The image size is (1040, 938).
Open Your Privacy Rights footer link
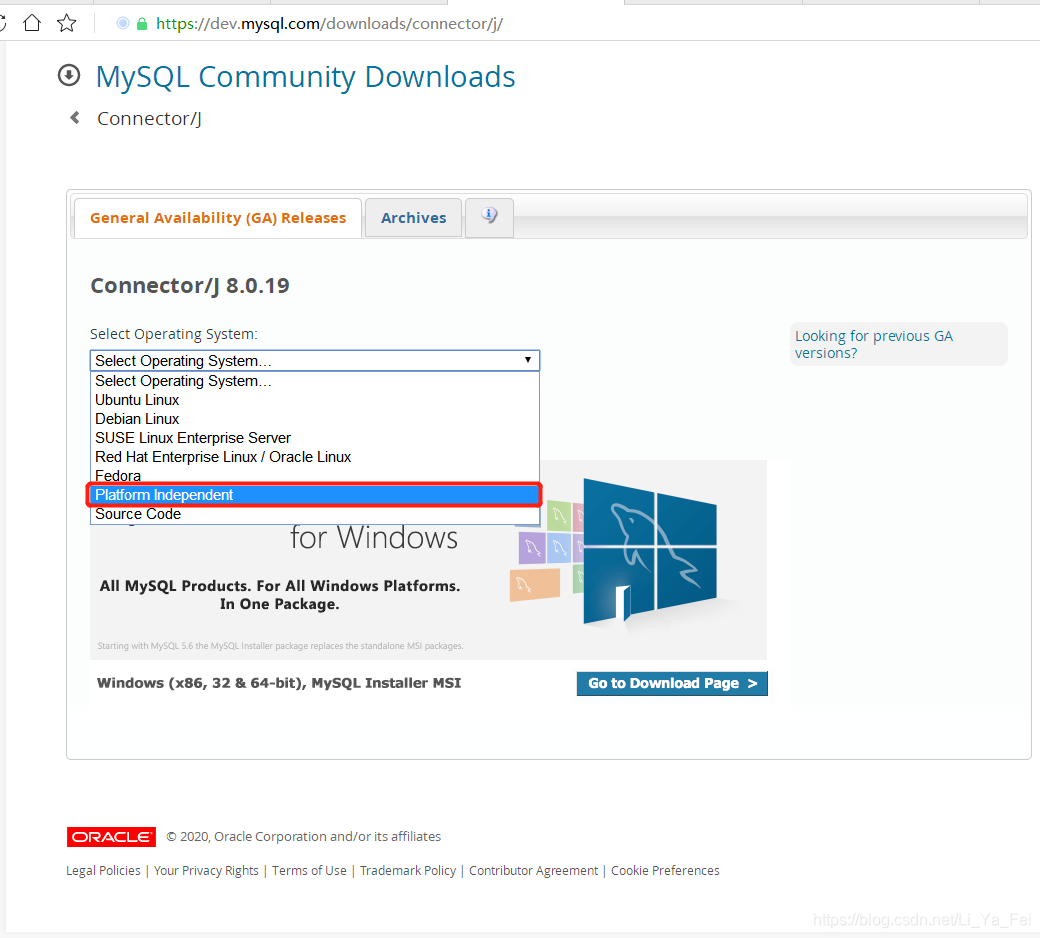[x=206, y=870]
